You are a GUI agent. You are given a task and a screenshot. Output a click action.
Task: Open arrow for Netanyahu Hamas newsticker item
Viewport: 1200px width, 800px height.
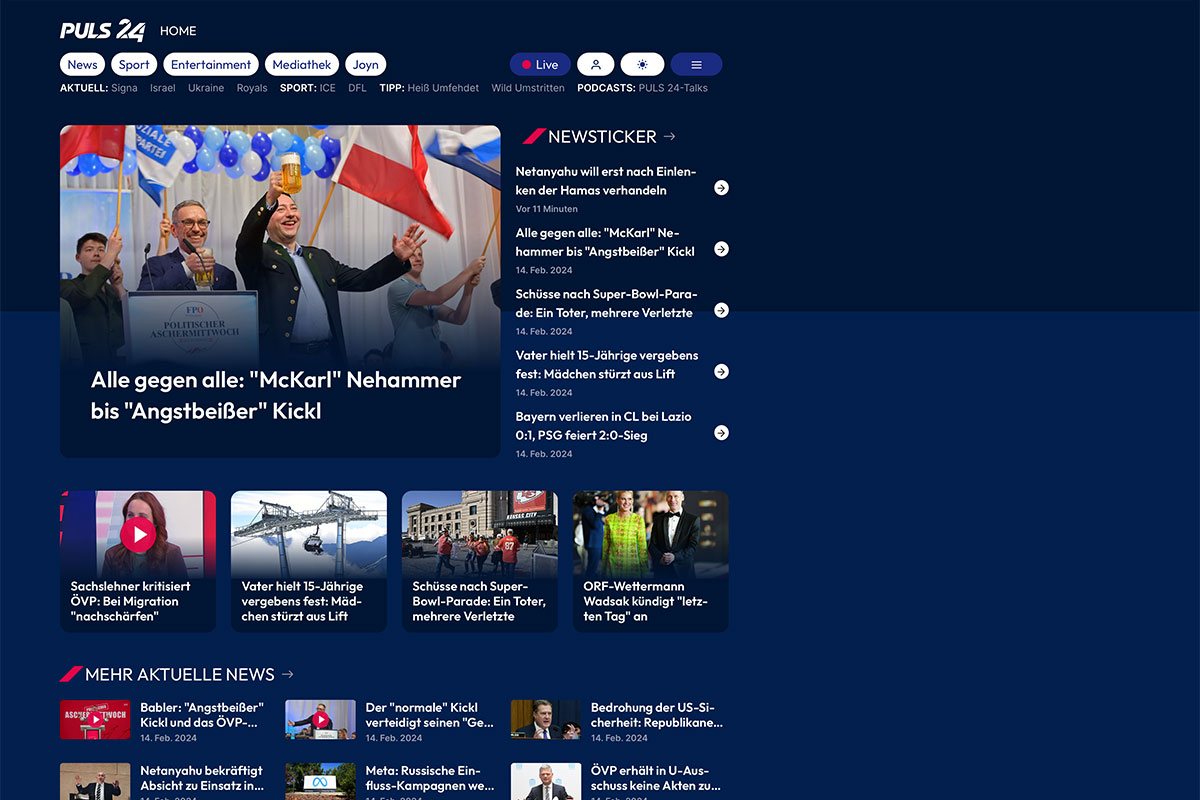pyautogui.click(x=721, y=188)
